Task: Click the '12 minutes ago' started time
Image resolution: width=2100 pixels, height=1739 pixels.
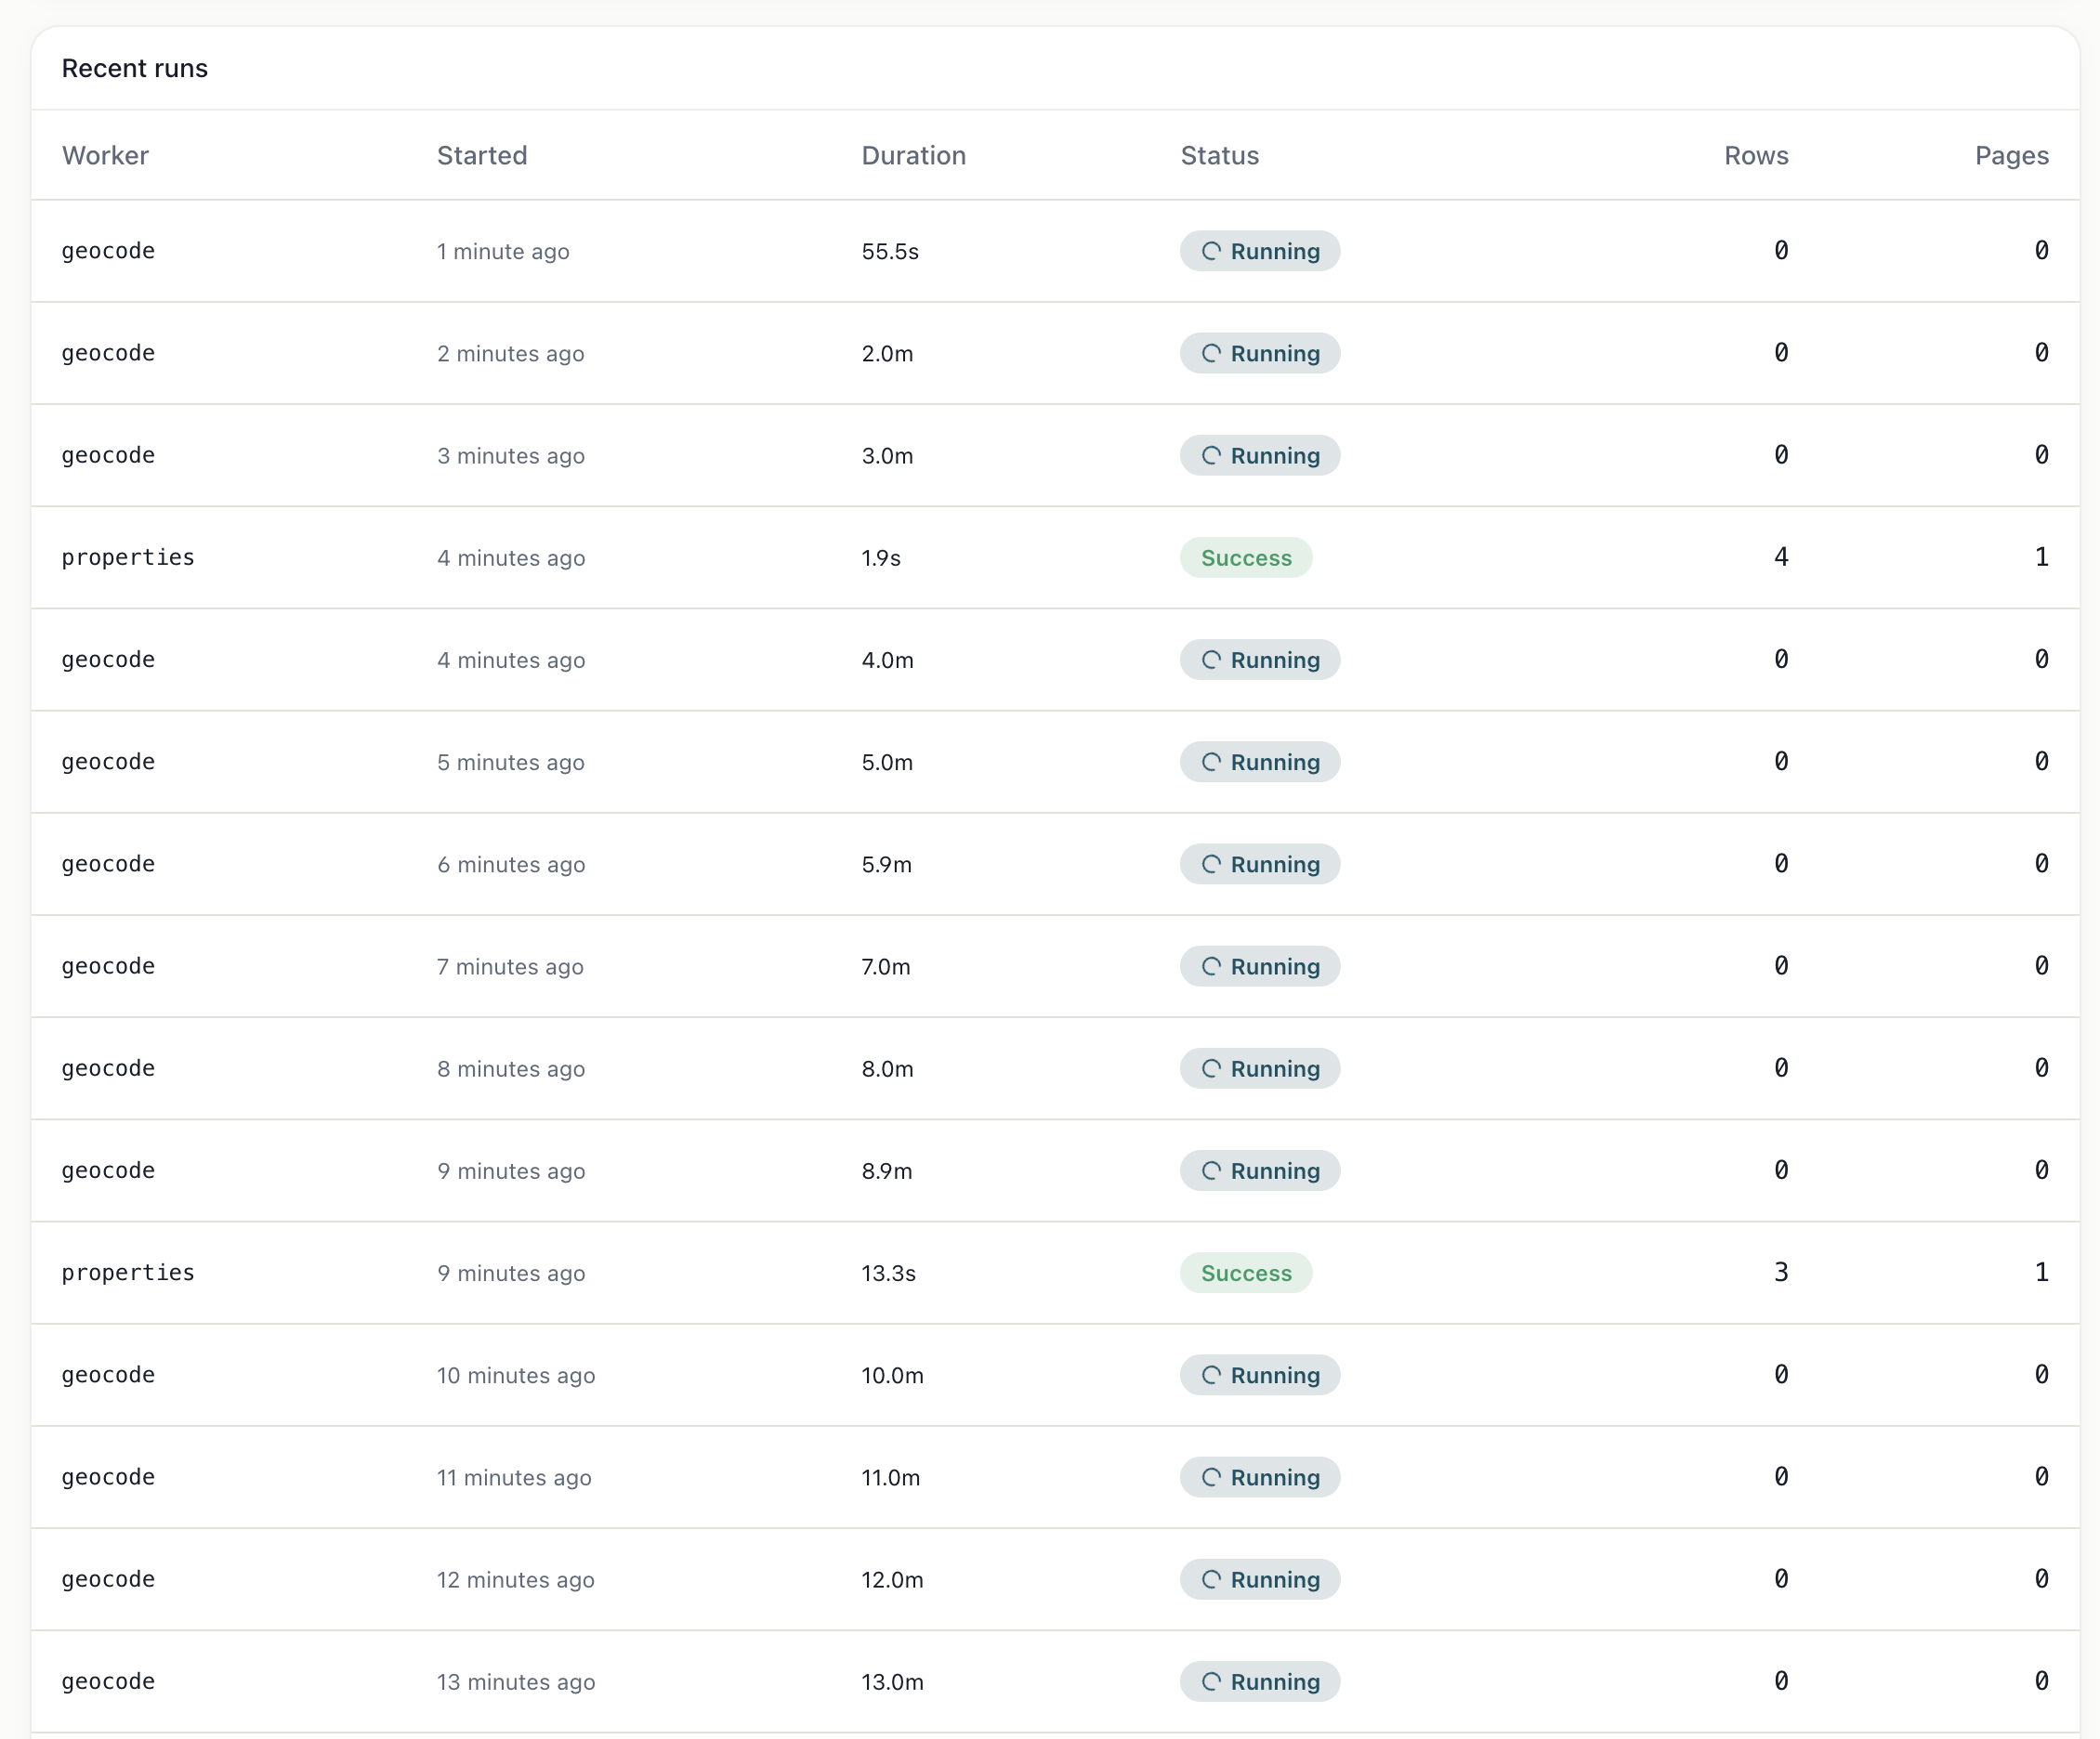Action: click(x=516, y=1579)
